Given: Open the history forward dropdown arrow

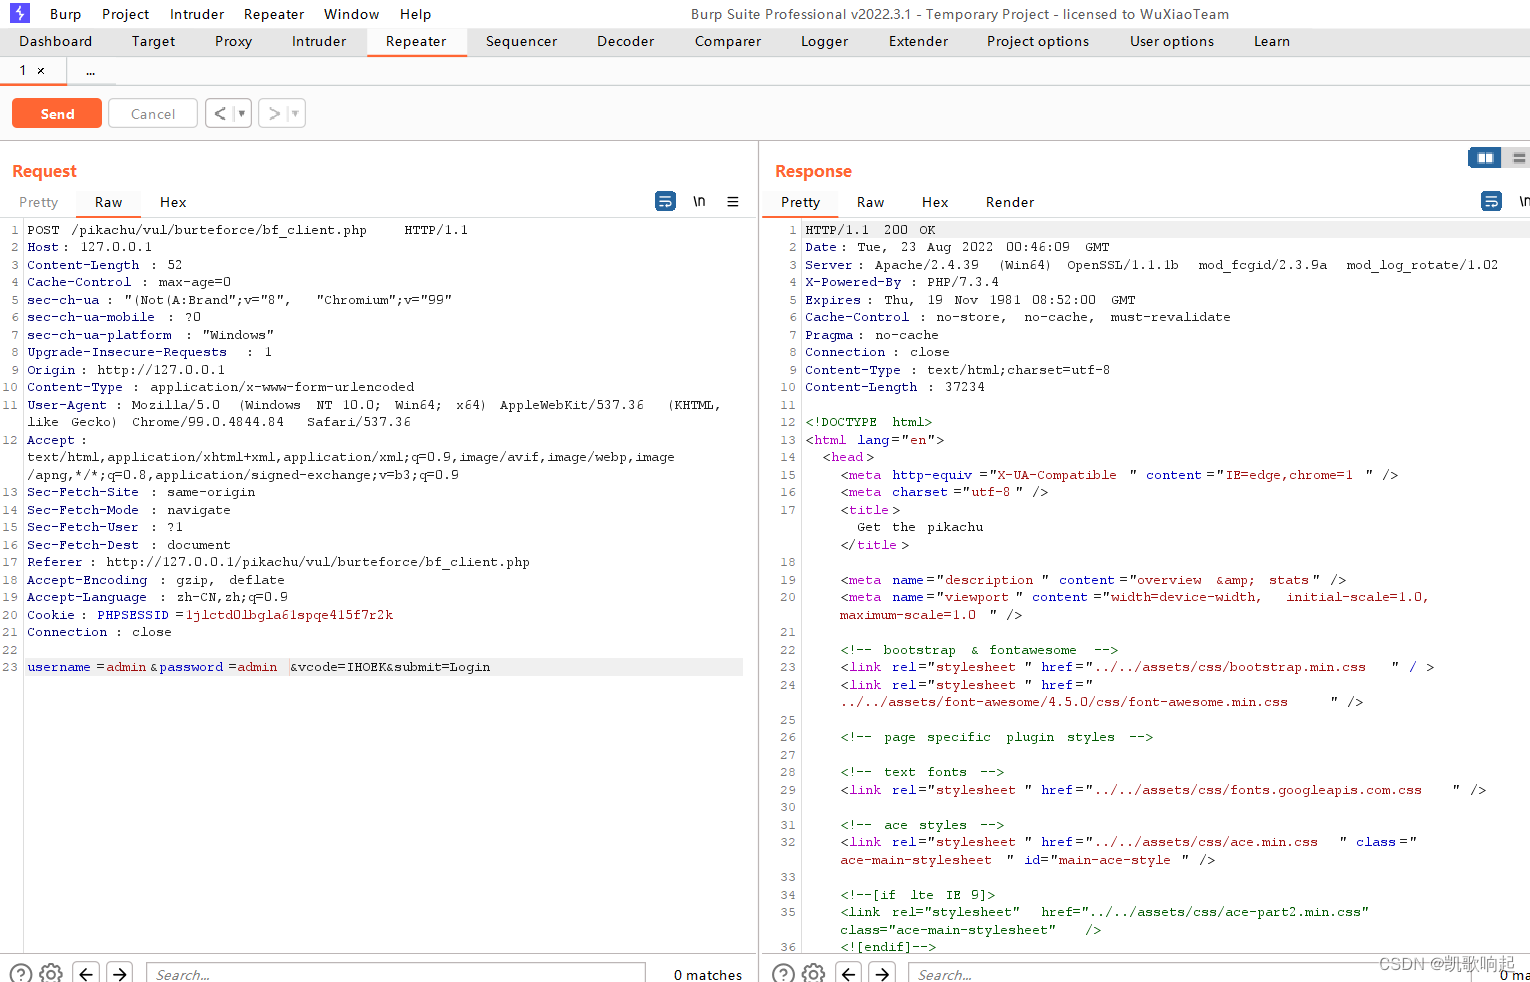Looking at the screenshot, I should point(295,113).
